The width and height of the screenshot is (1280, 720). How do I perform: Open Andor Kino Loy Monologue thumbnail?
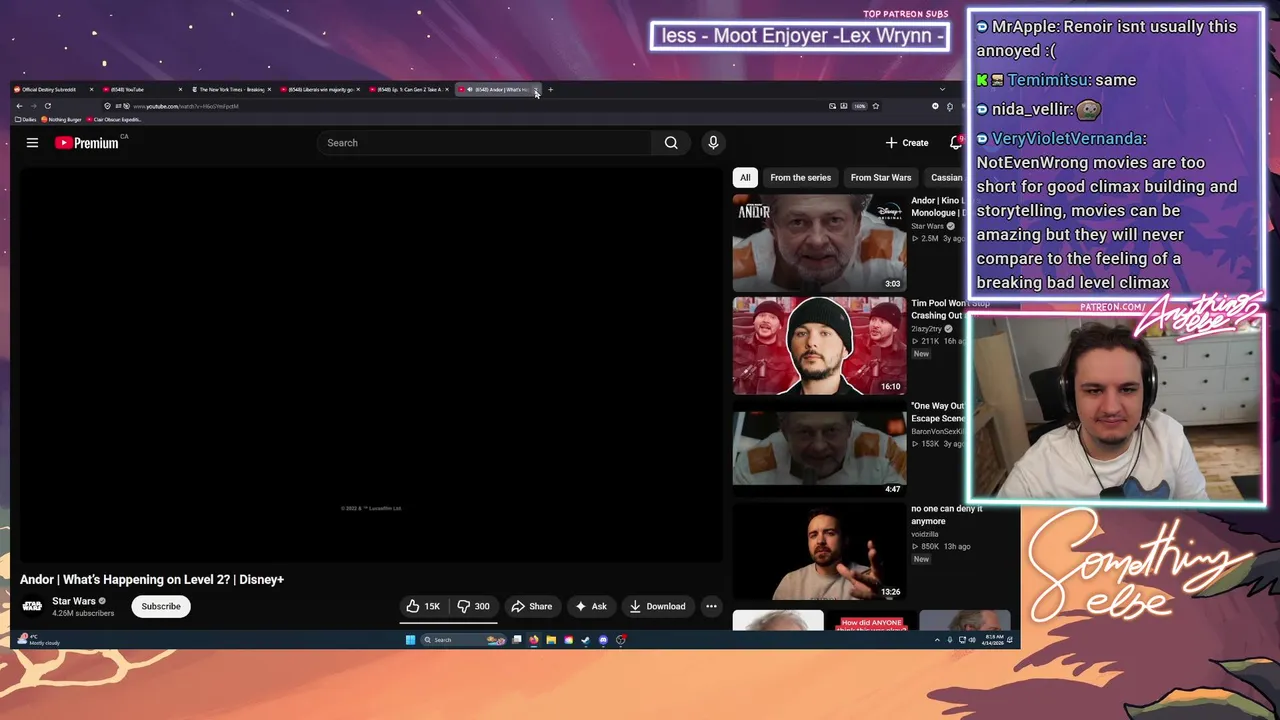[819, 243]
